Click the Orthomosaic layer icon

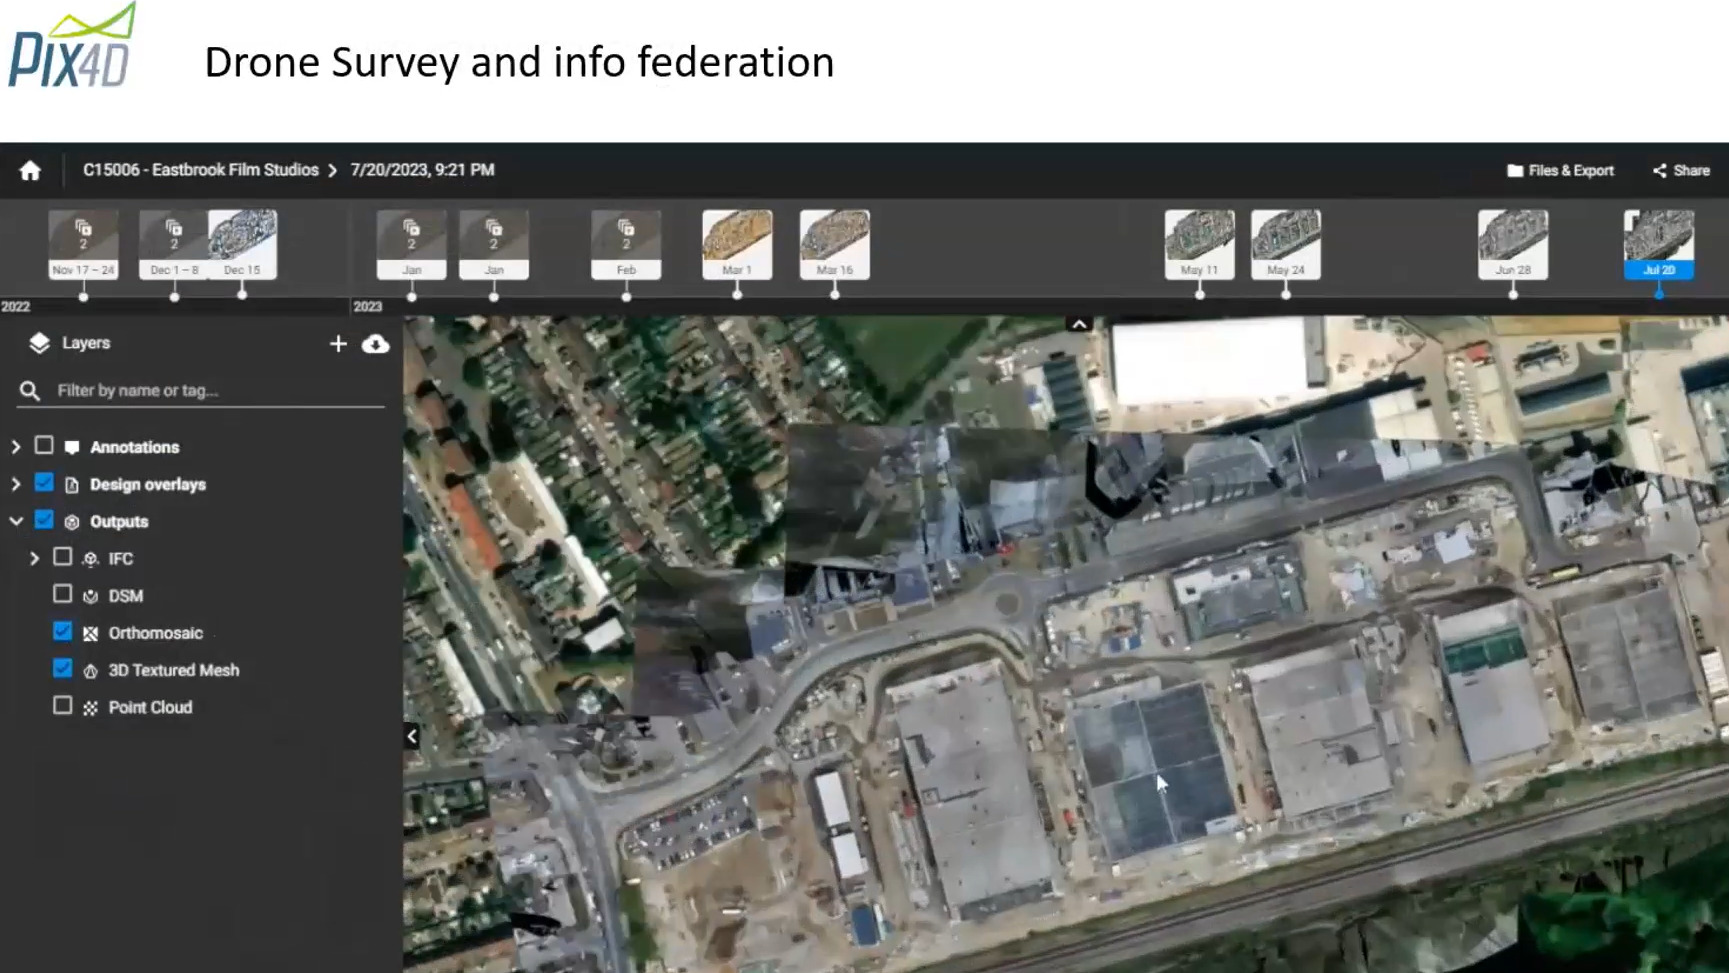(x=91, y=634)
